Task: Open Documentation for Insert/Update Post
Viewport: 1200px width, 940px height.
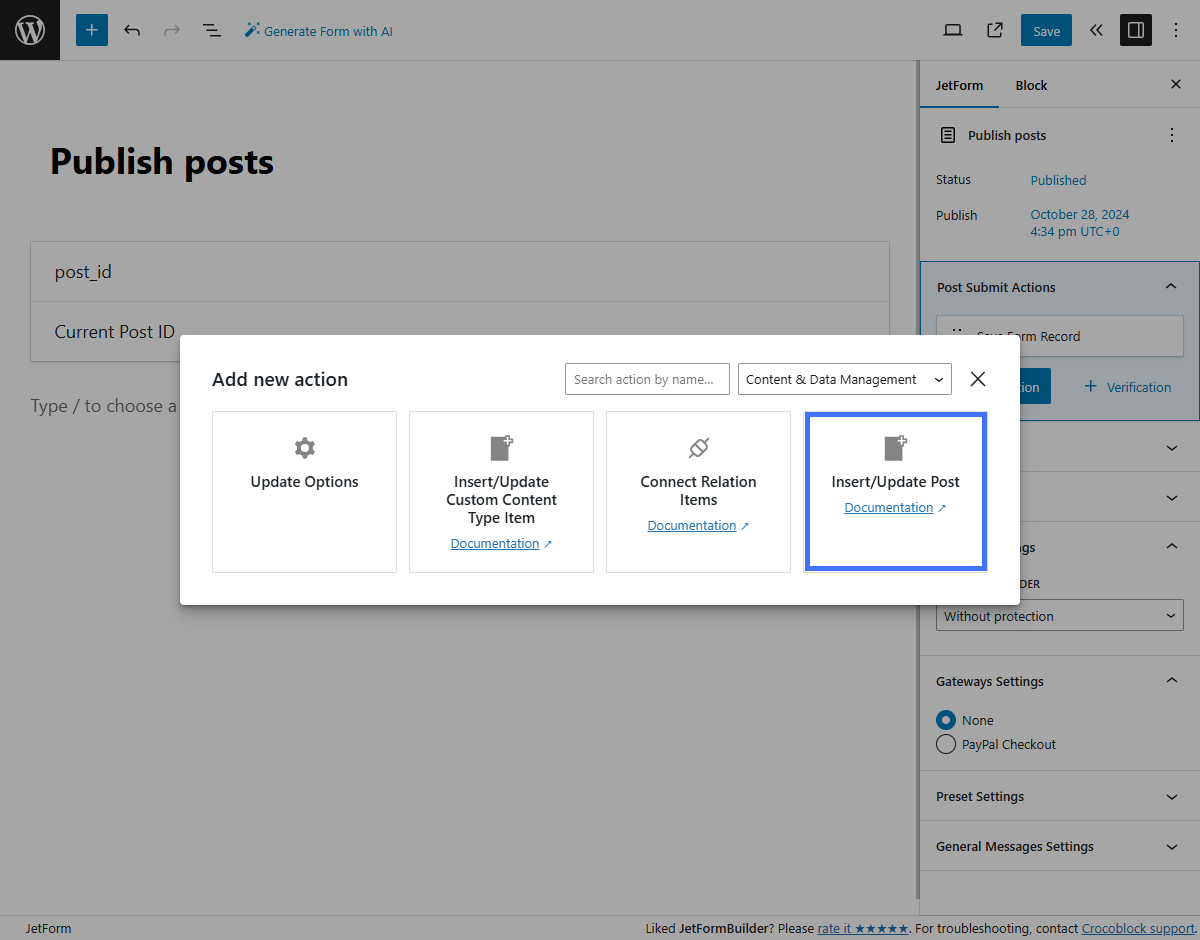Action: (889, 507)
